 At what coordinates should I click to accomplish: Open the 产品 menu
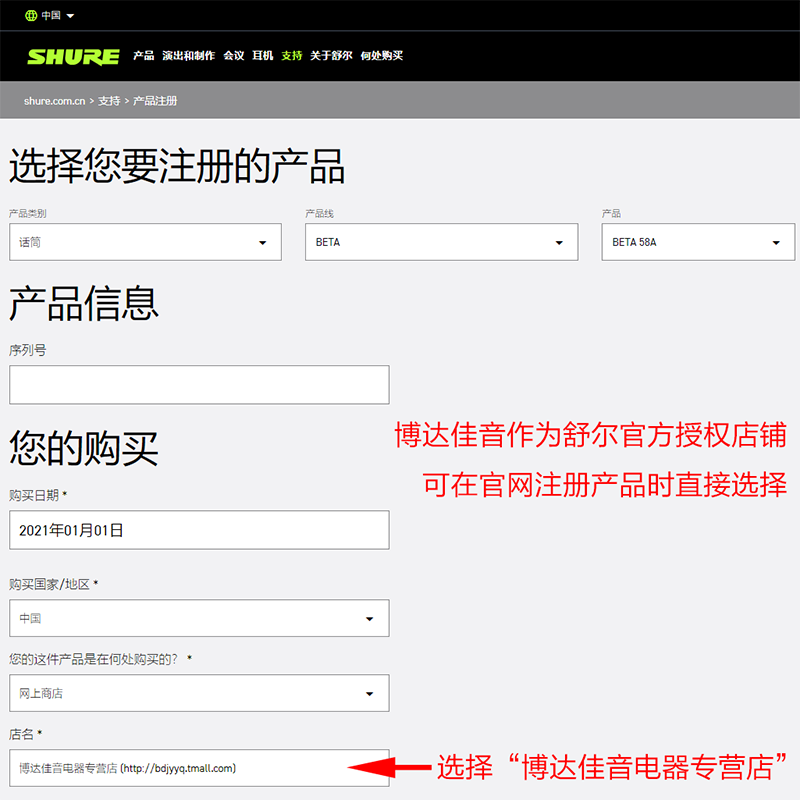tap(143, 56)
